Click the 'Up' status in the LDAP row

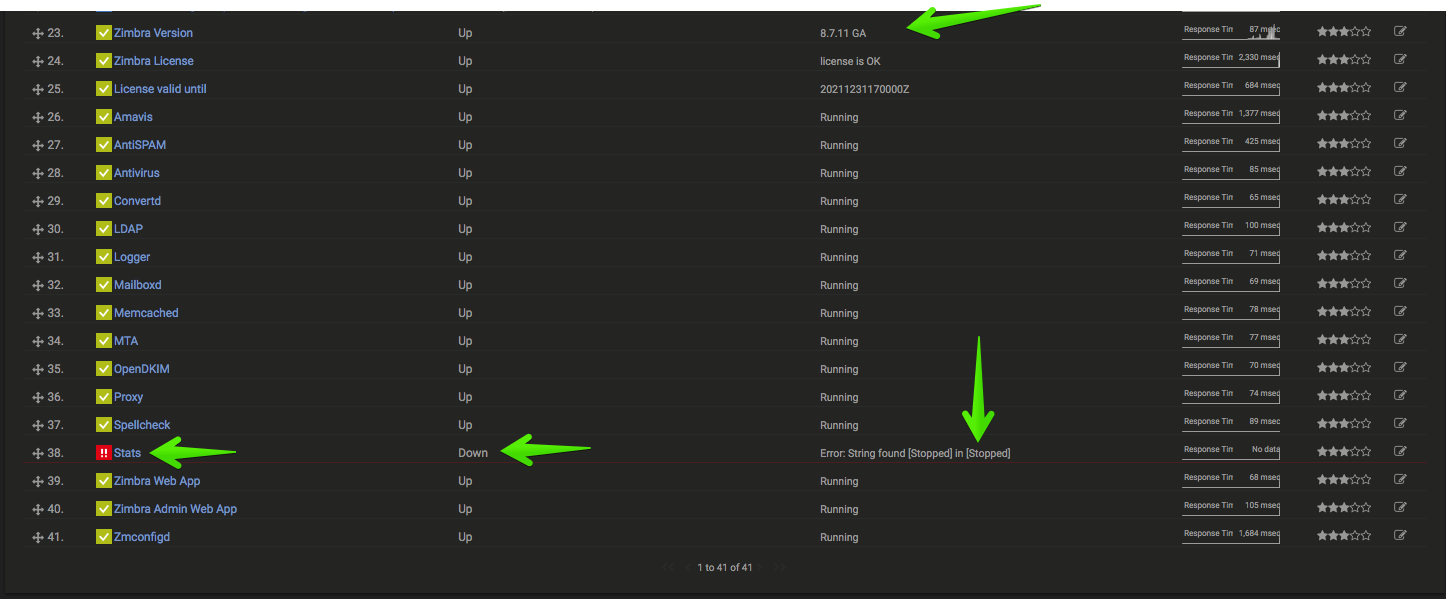pyautogui.click(x=465, y=229)
